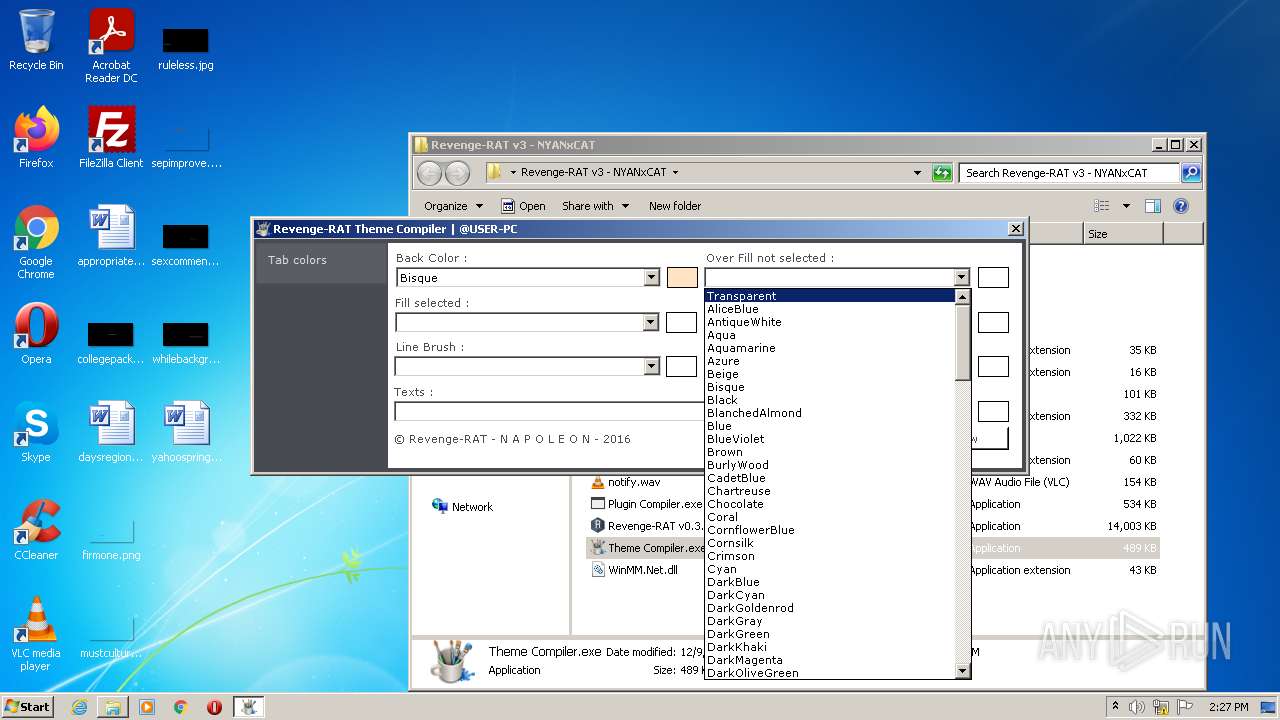This screenshot has height=720, width=1280.
Task: Select the notify.wav file
Action: pyautogui.click(x=625, y=482)
